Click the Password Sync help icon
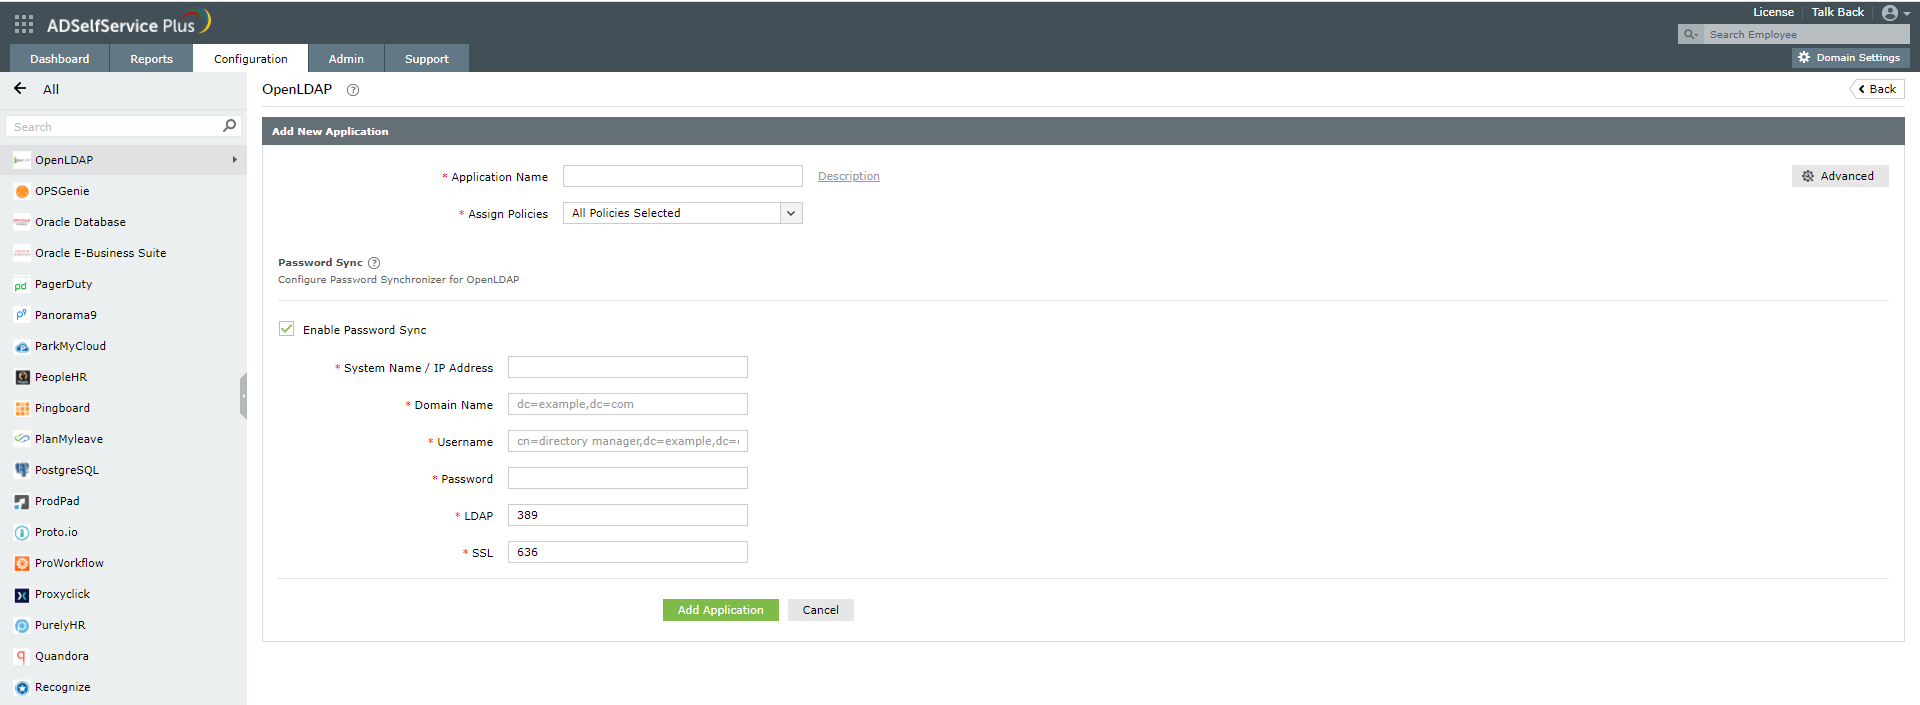The width and height of the screenshot is (1920, 705). (x=374, y=263)
